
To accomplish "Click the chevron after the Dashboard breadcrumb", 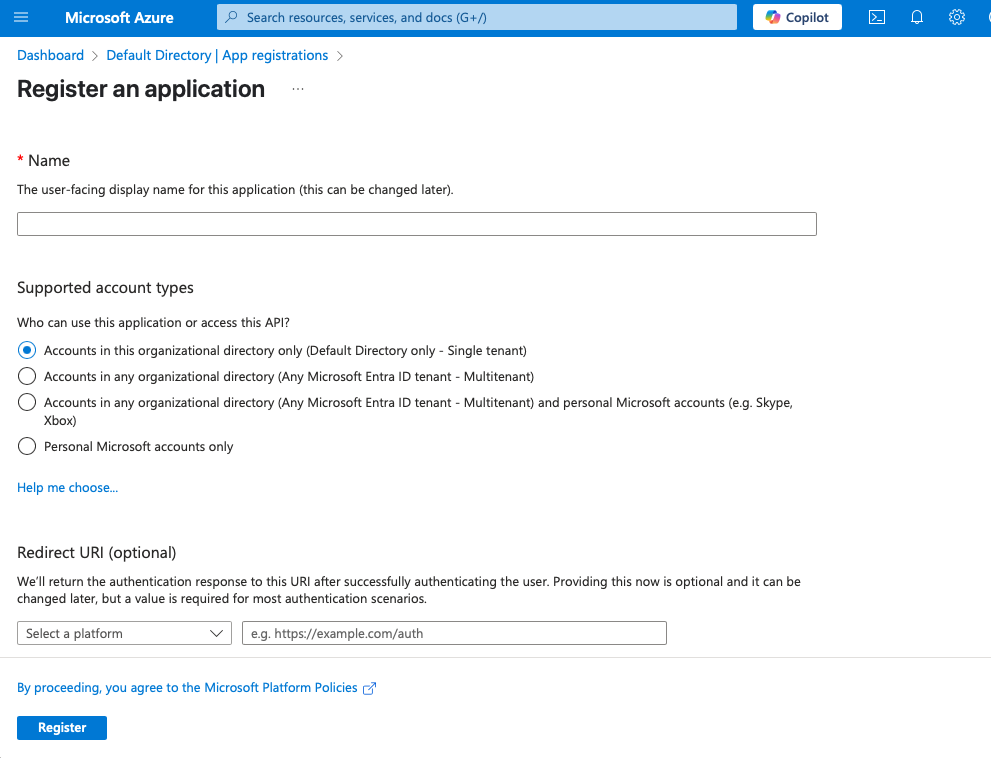I will tap(95, 56).
